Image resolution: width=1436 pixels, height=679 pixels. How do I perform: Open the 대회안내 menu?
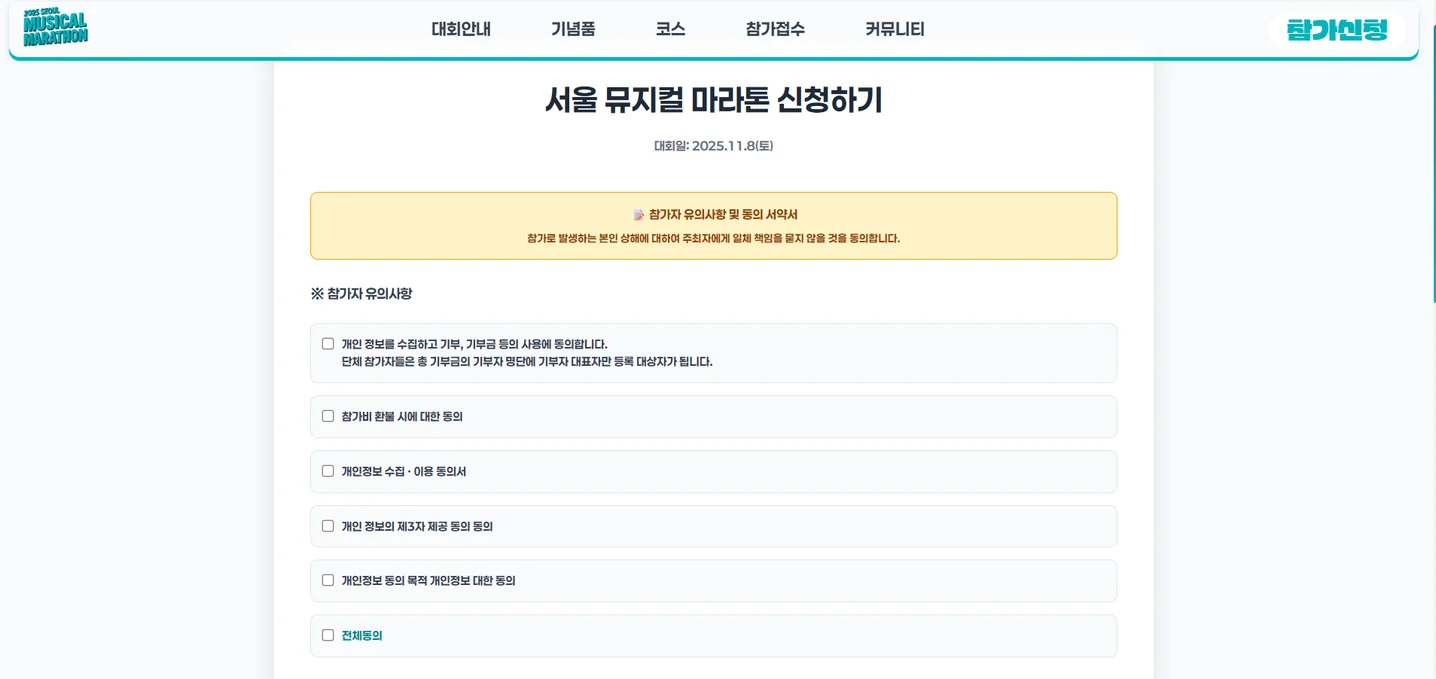(461, 29)
